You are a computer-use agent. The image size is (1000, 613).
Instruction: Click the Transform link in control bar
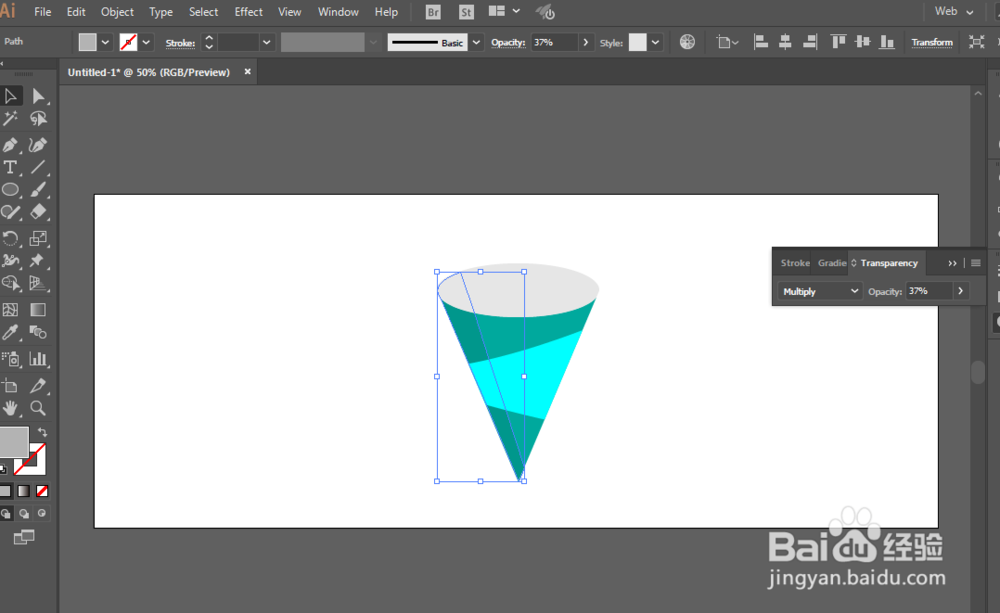[932, 43]
